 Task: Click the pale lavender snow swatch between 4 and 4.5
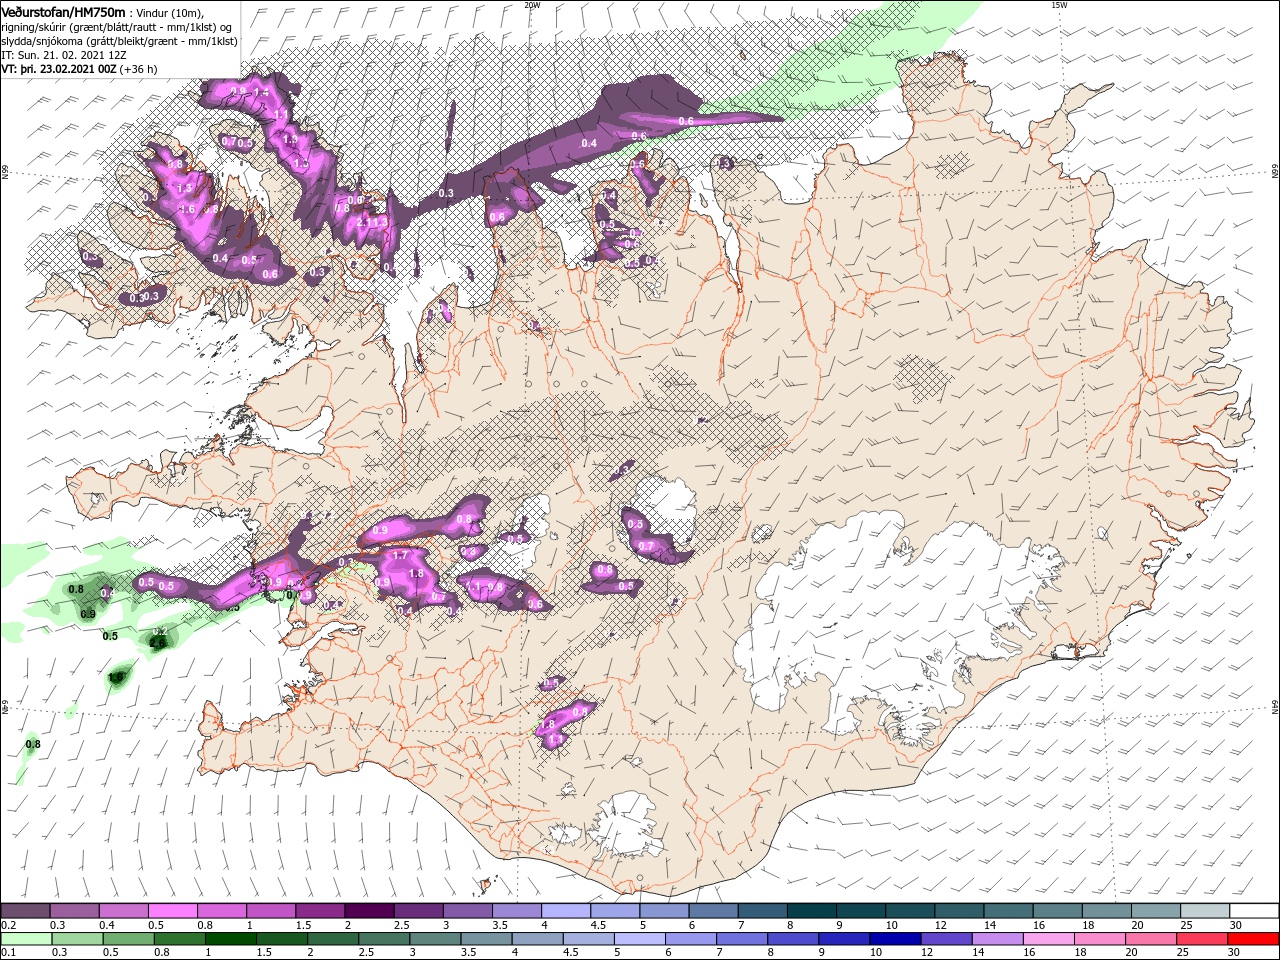(565, 911)
